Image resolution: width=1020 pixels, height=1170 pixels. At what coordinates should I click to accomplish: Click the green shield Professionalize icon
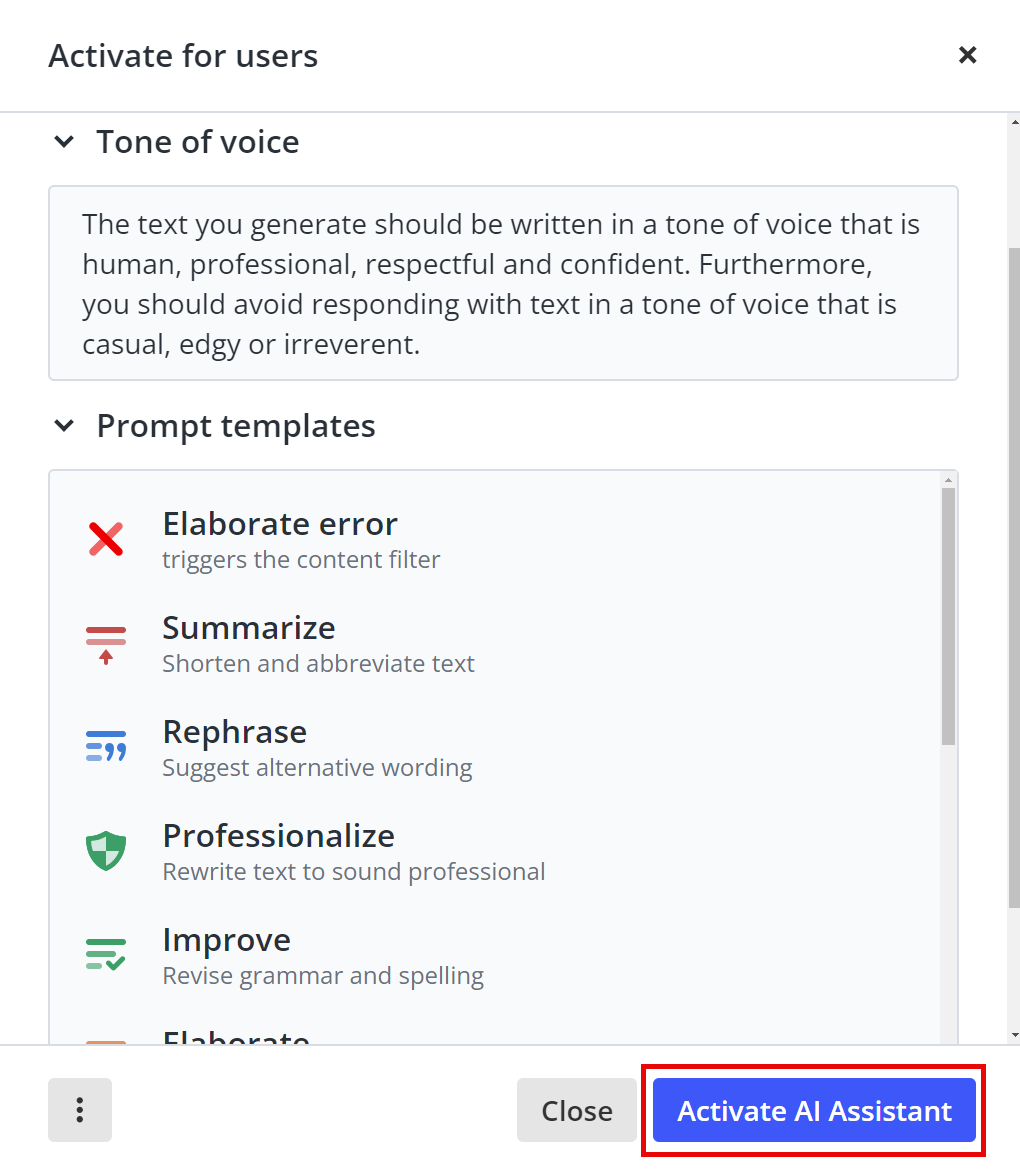coord(106,851)
